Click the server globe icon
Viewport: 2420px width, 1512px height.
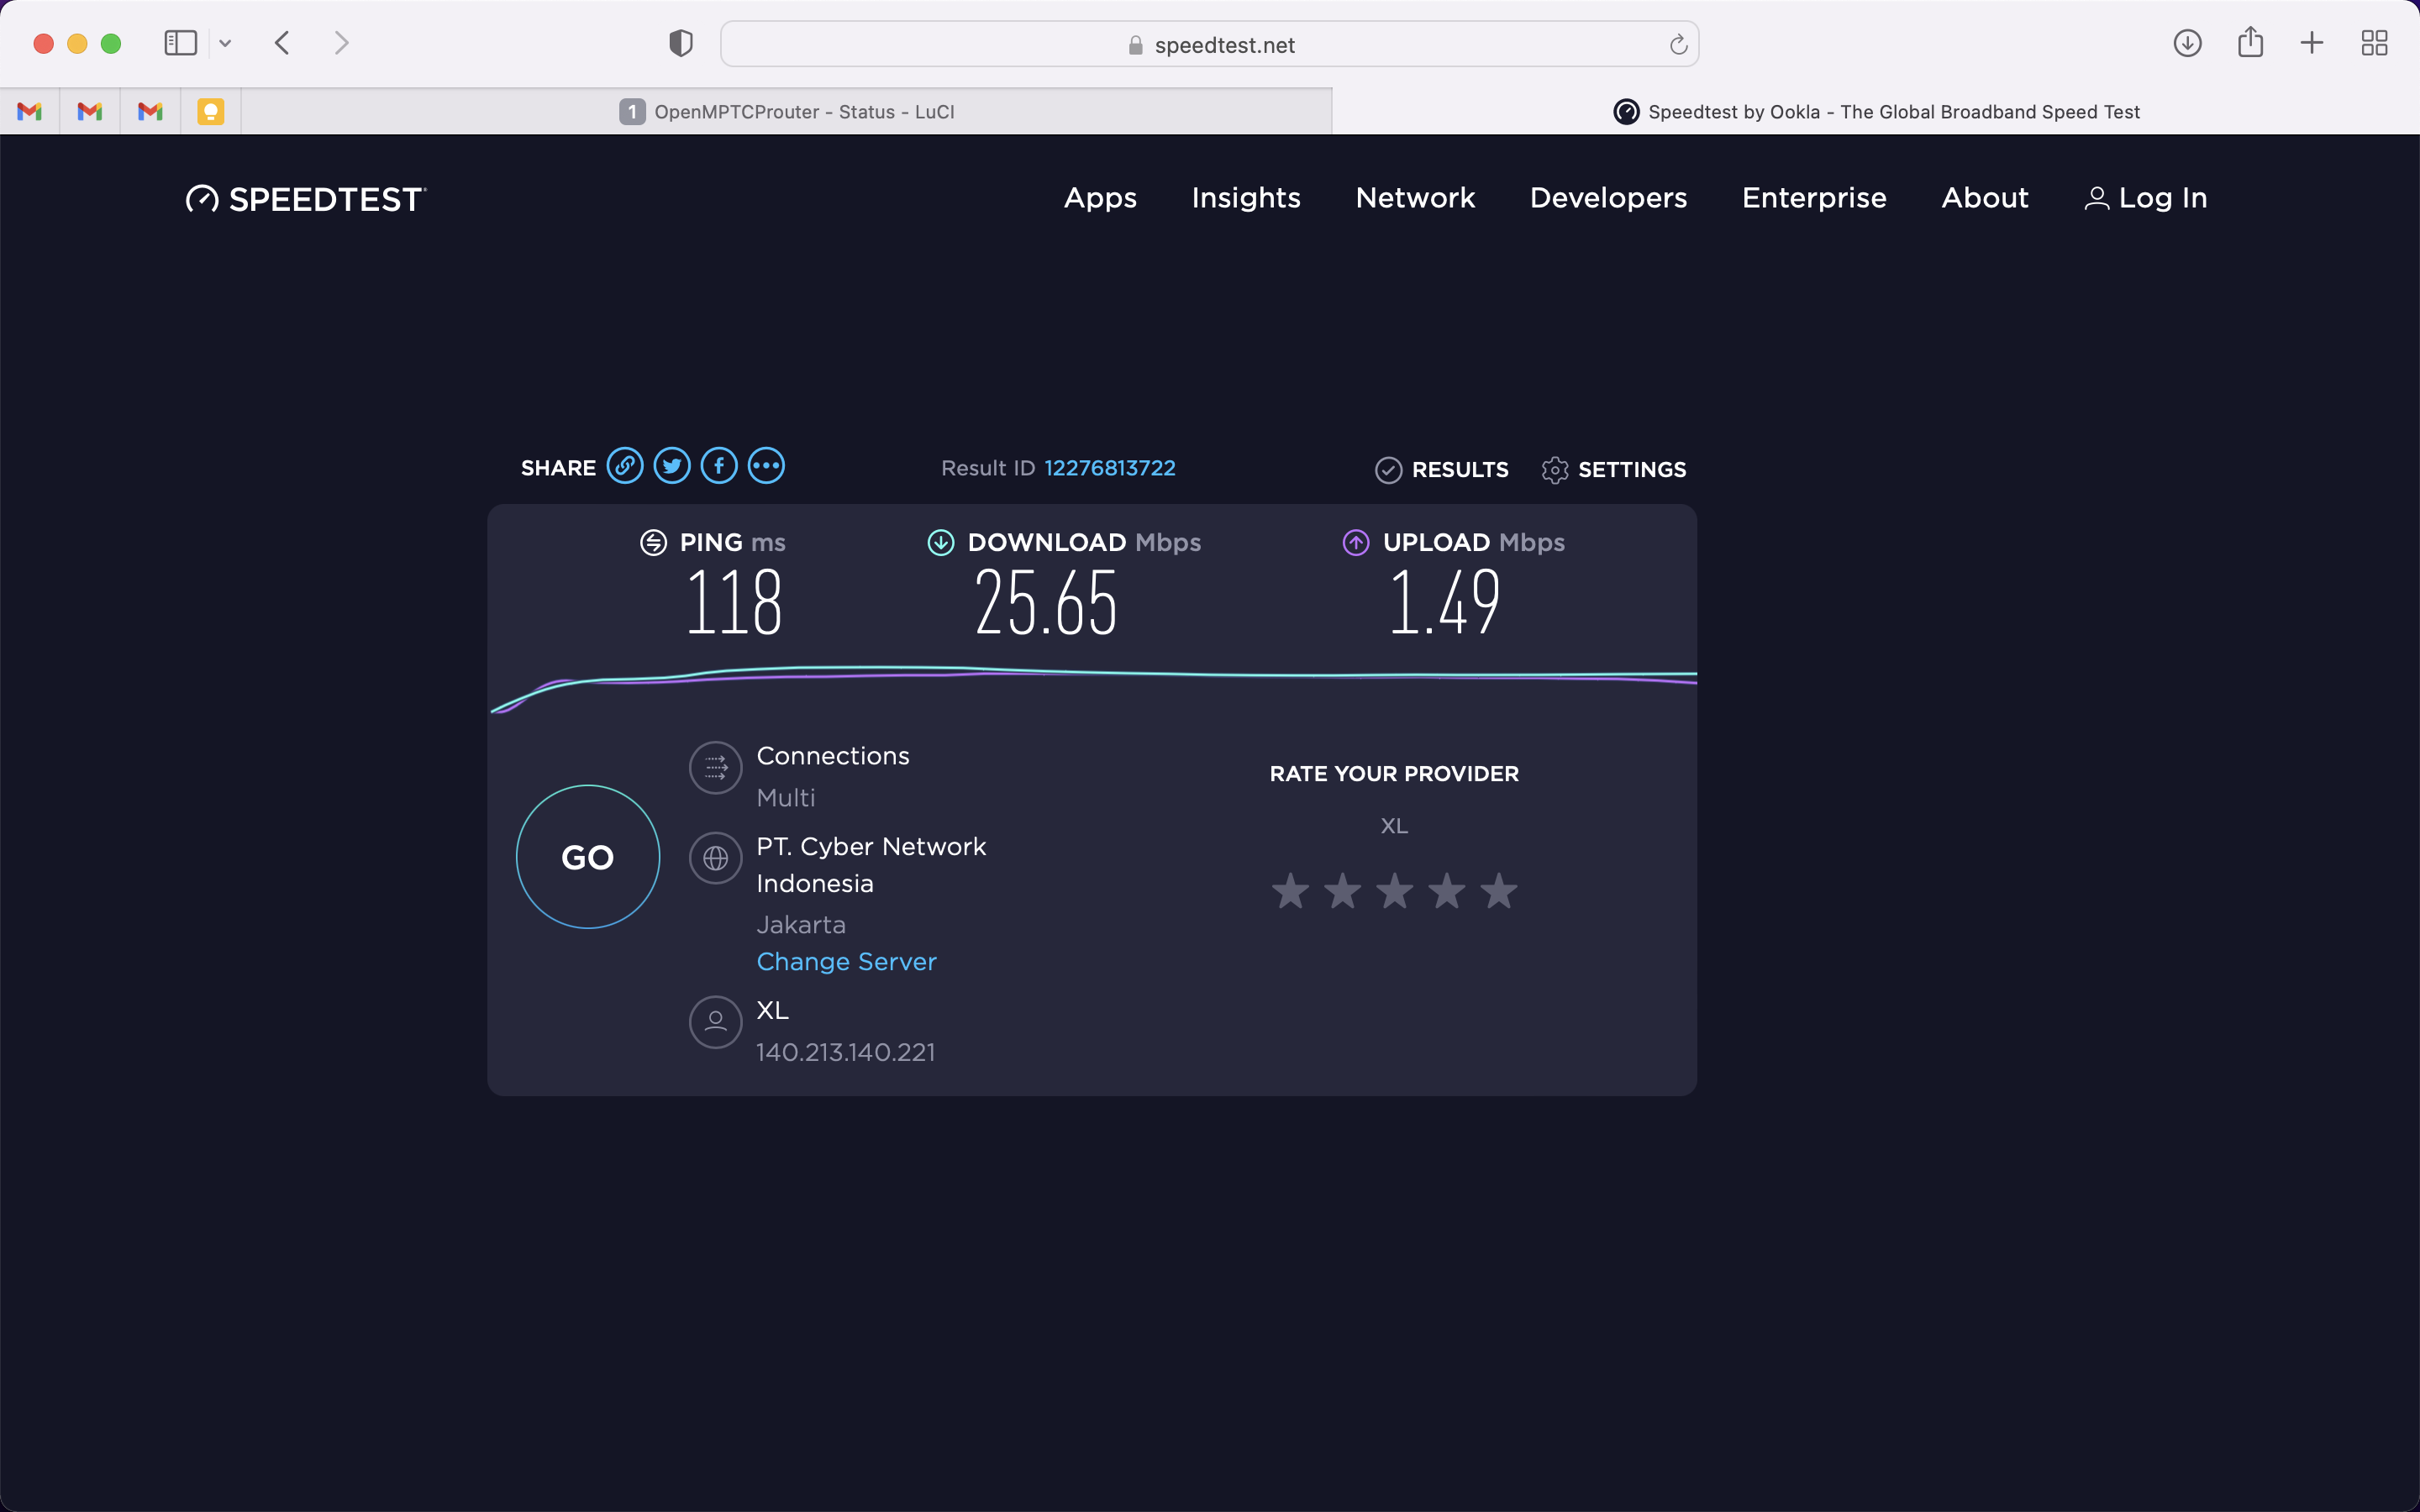coord(716,858)
